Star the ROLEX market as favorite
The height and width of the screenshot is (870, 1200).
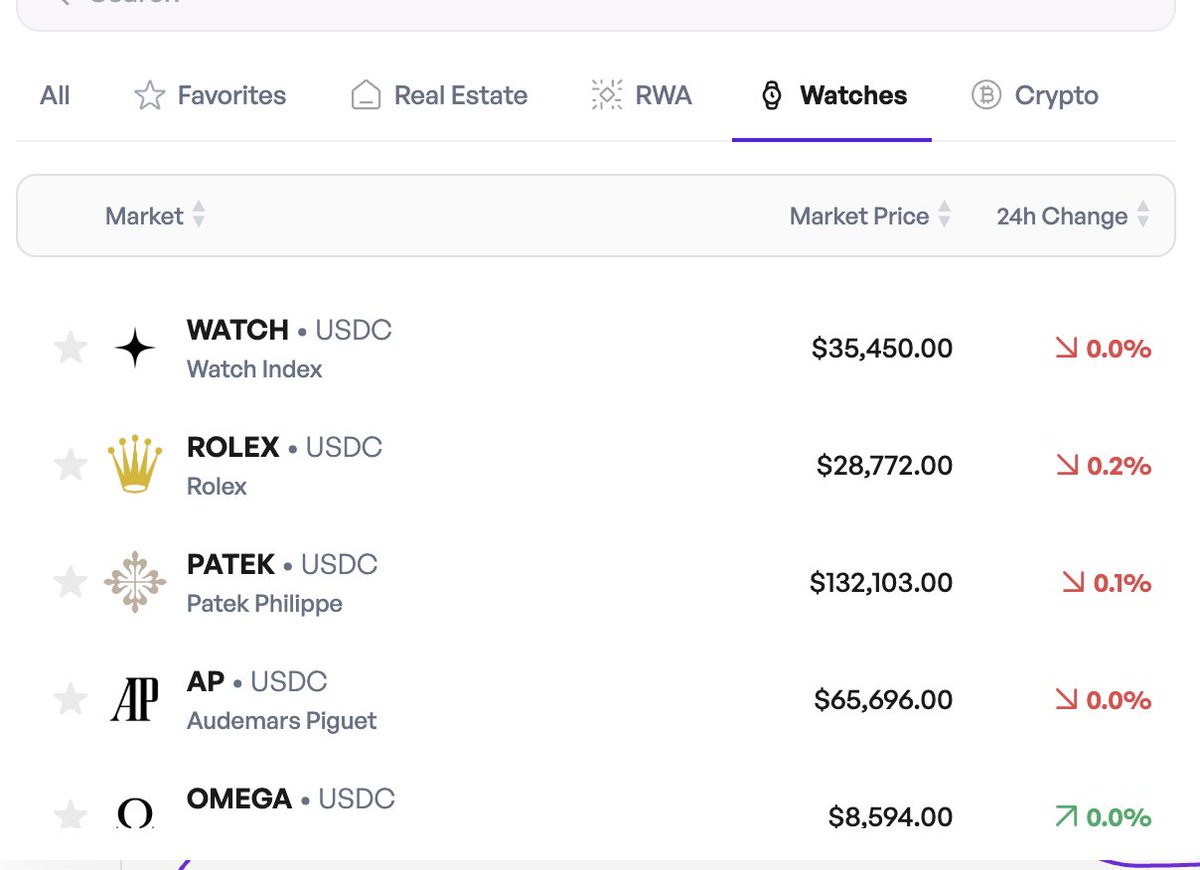[70, 466]
